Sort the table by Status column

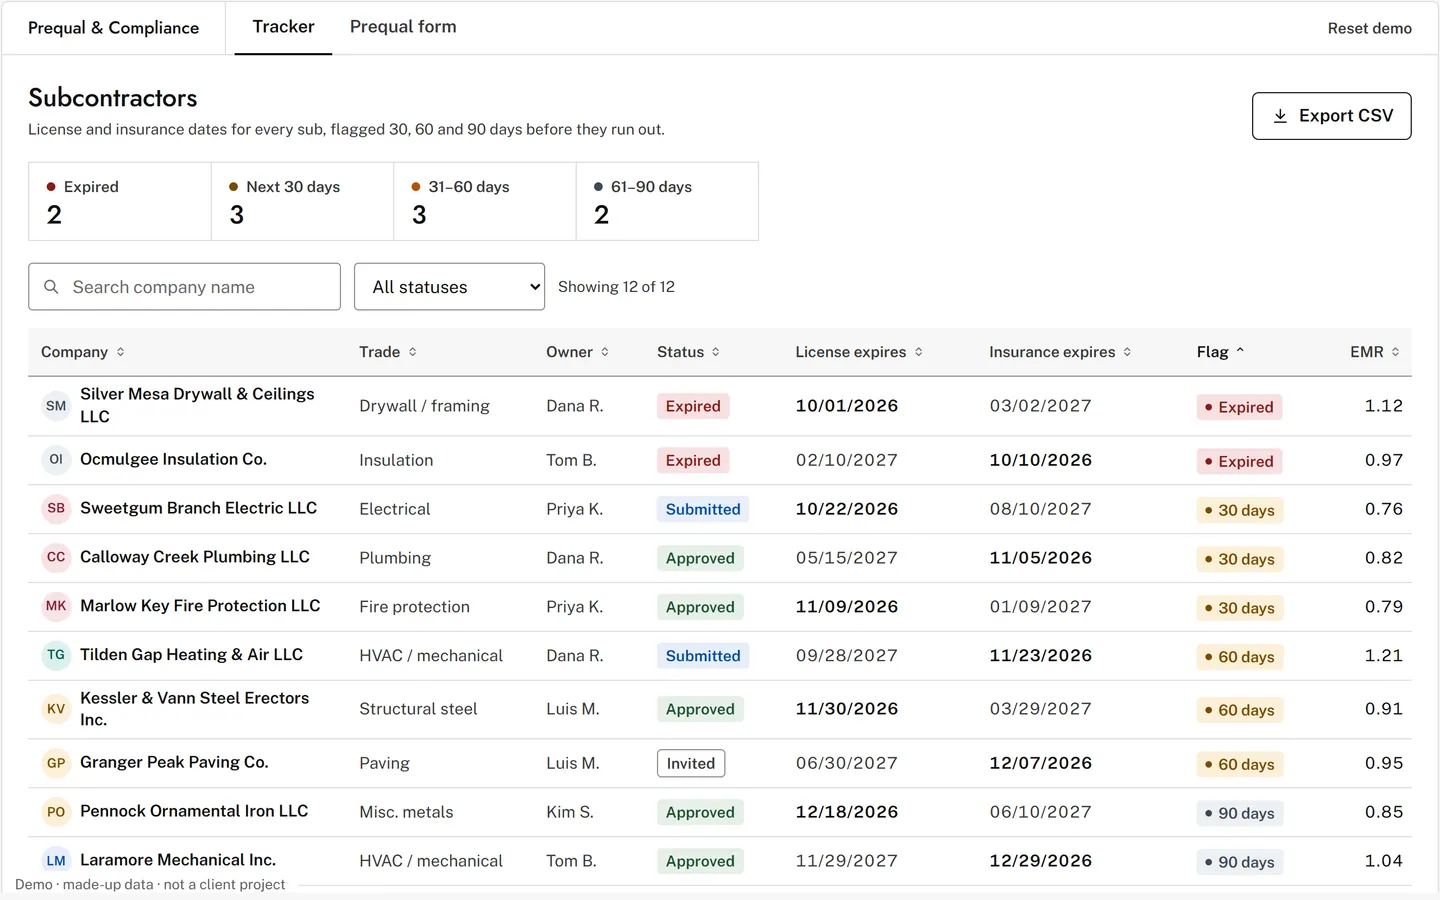[688, 352]
